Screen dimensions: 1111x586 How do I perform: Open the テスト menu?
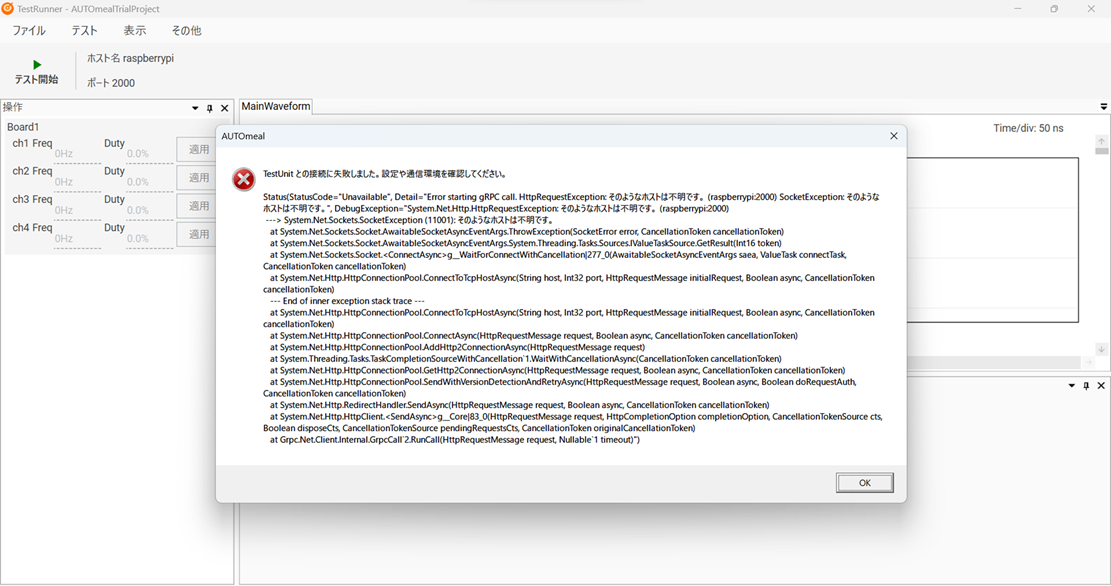84,31
